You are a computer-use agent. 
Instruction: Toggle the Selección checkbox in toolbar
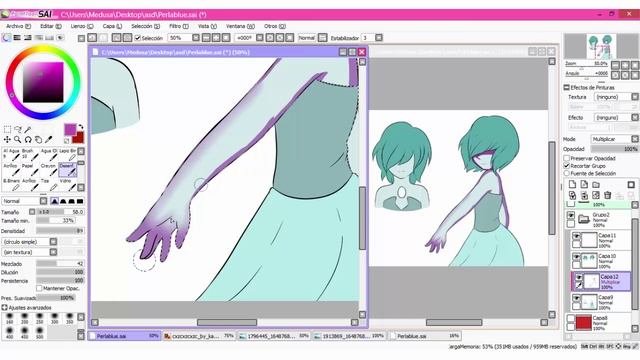[138, 38]
